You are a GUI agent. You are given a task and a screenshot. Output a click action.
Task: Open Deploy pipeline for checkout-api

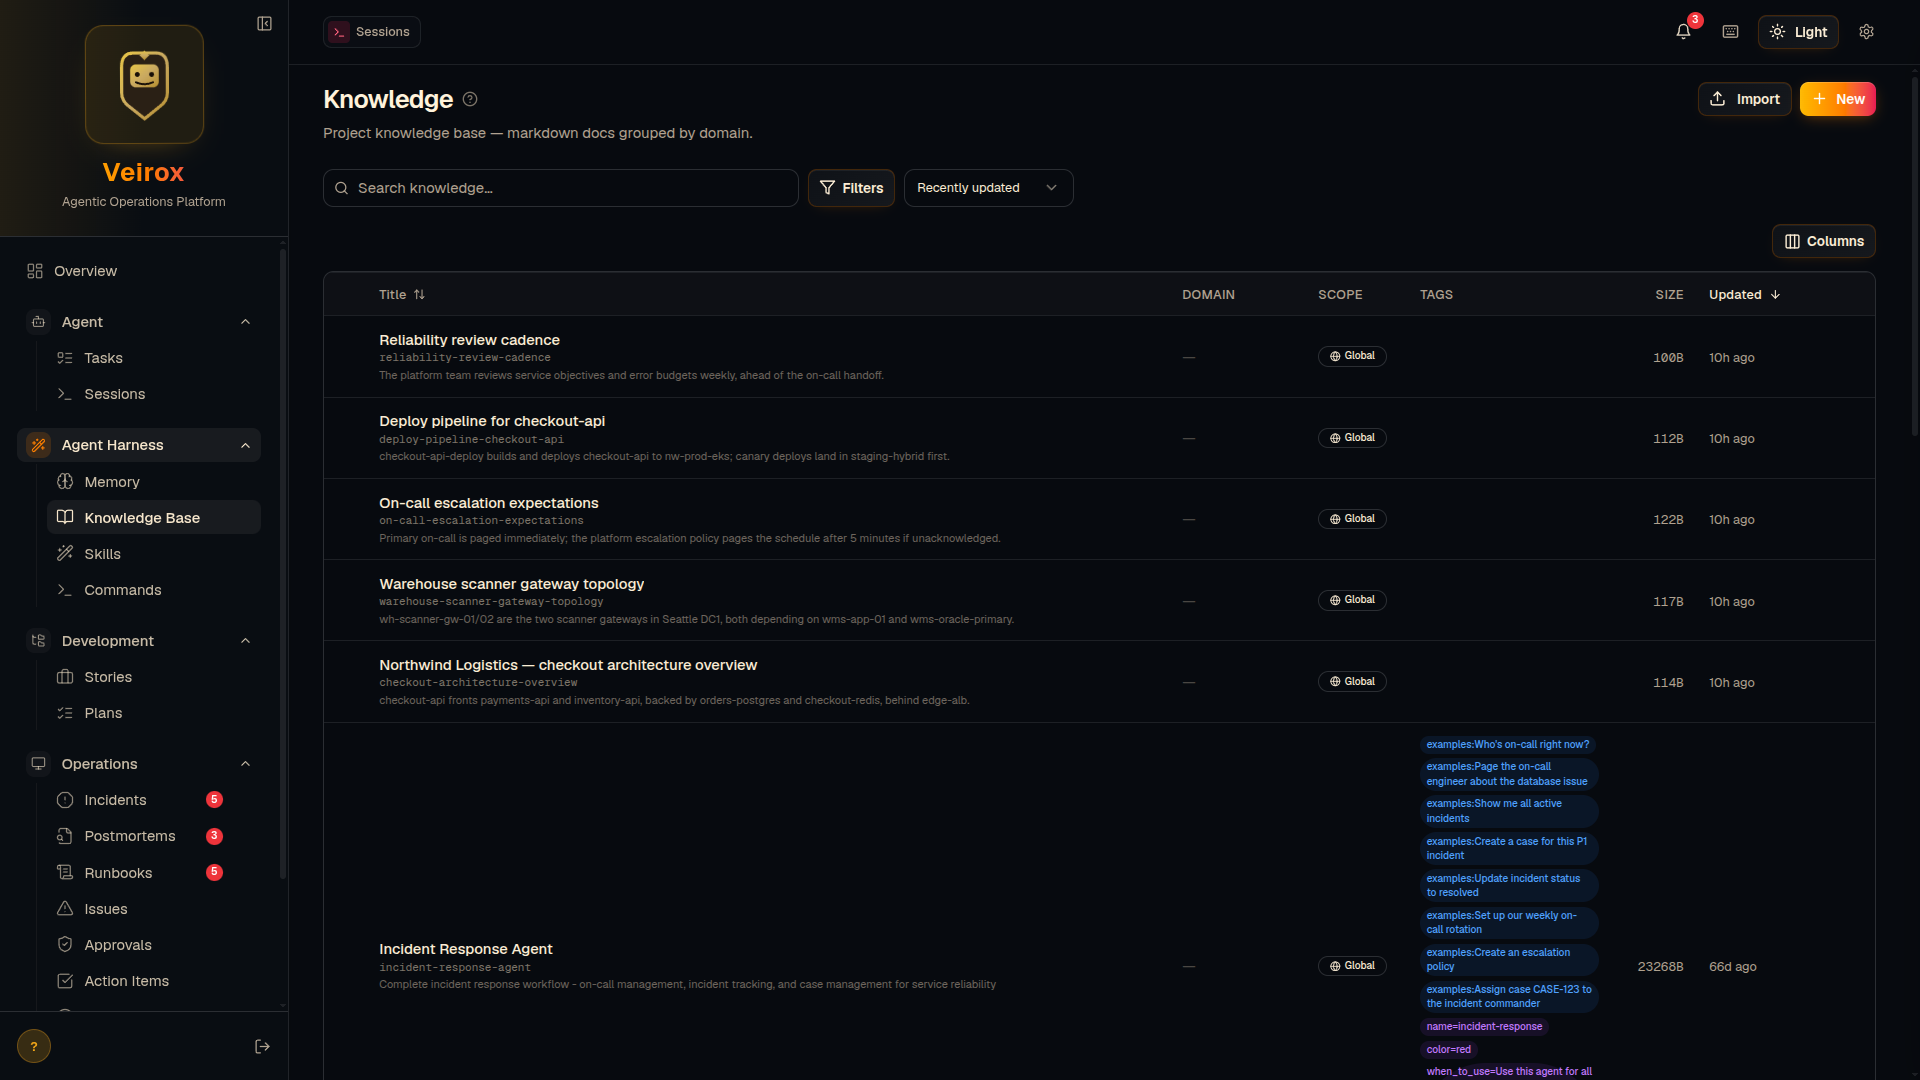coord(492,421)
